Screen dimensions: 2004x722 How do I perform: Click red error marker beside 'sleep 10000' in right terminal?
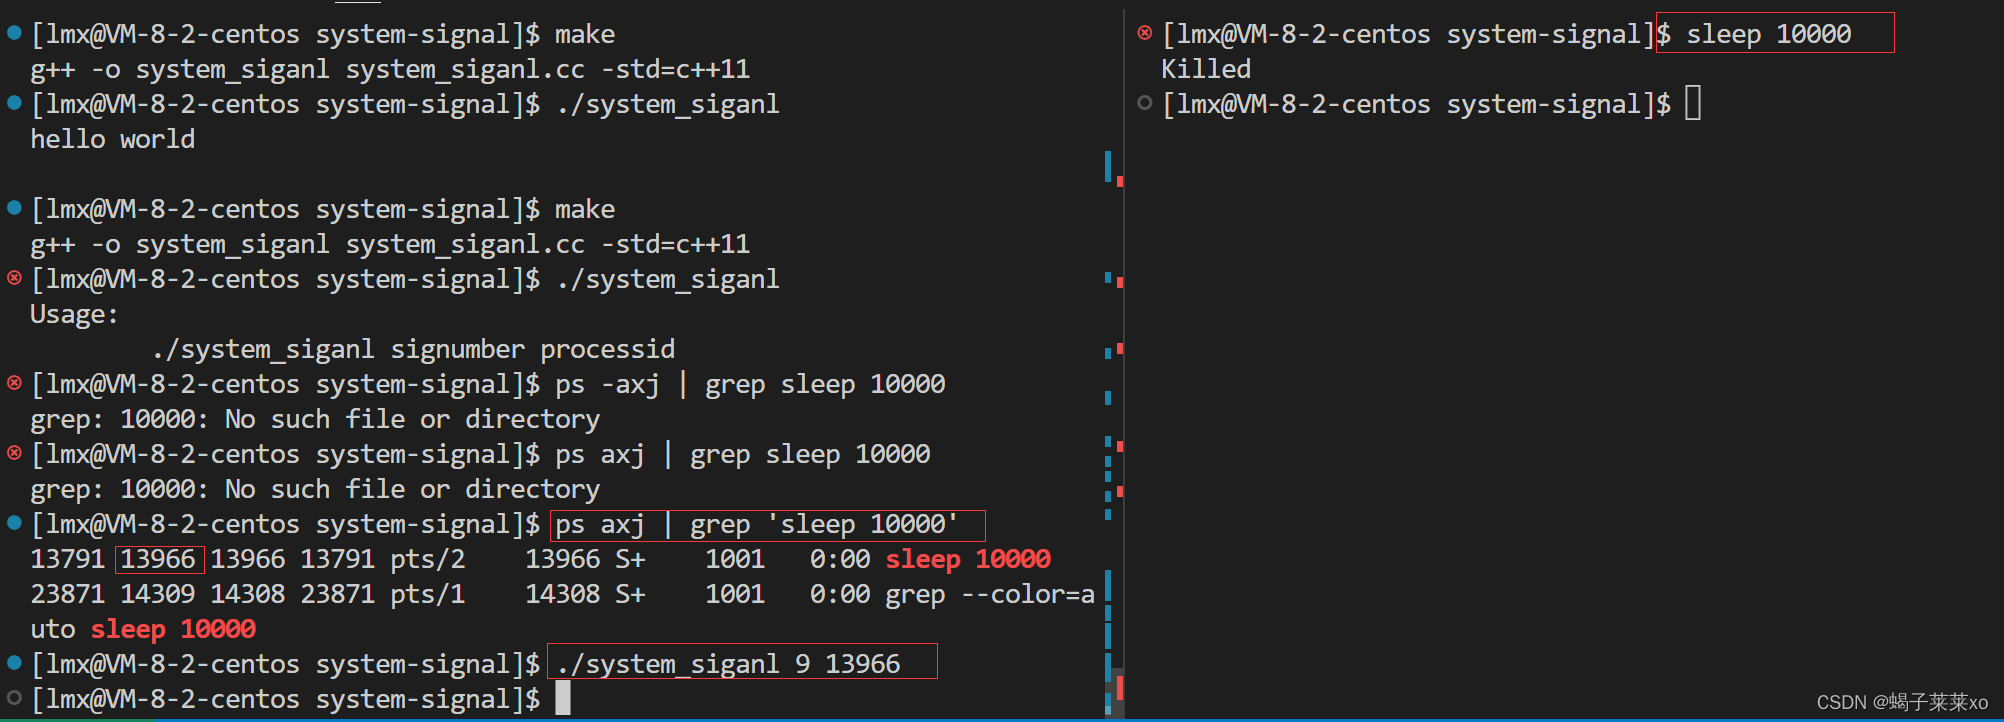[1145, 32]
